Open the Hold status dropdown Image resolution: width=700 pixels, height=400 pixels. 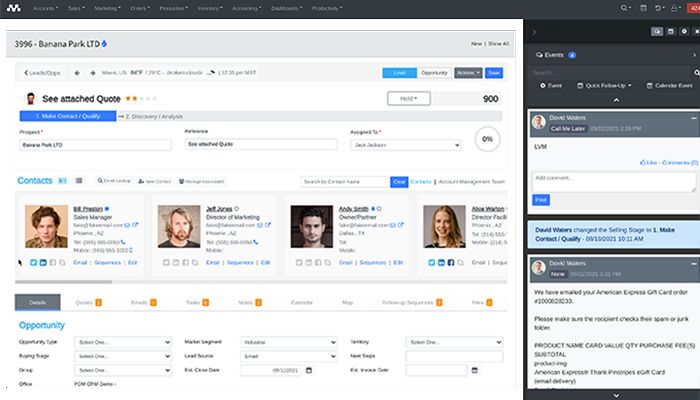coord(408,98)
